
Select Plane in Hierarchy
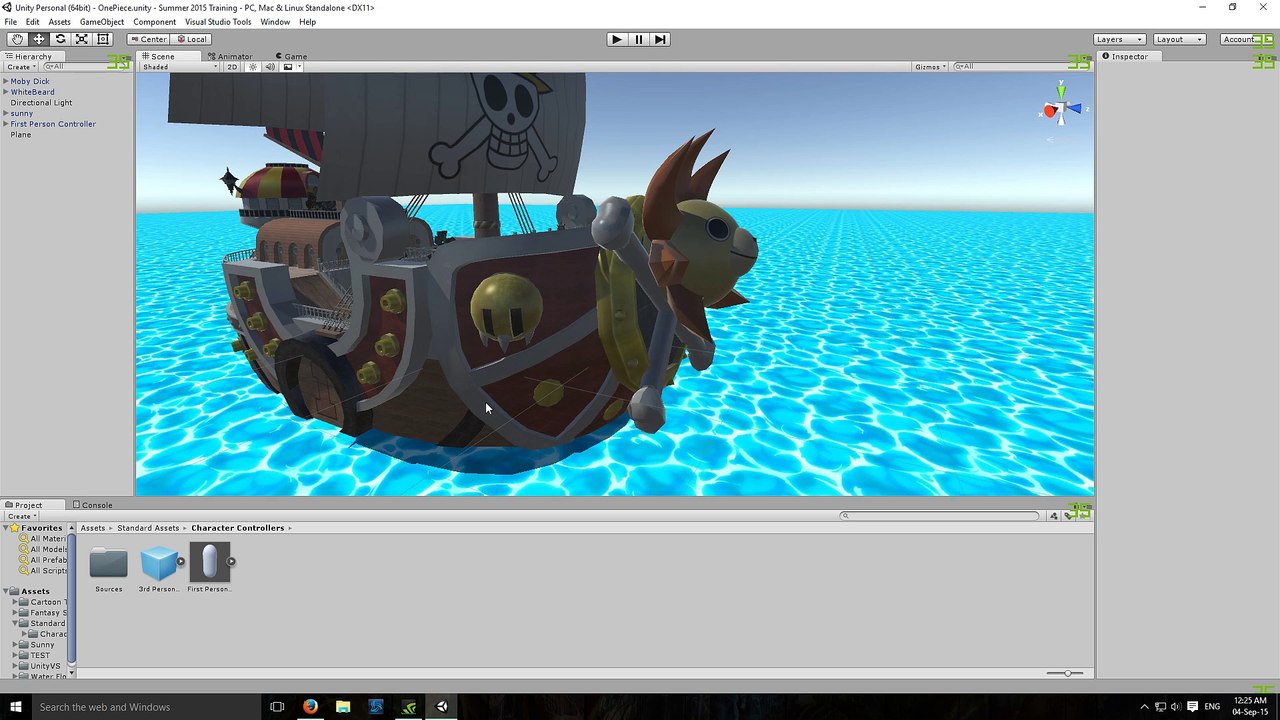21,135
